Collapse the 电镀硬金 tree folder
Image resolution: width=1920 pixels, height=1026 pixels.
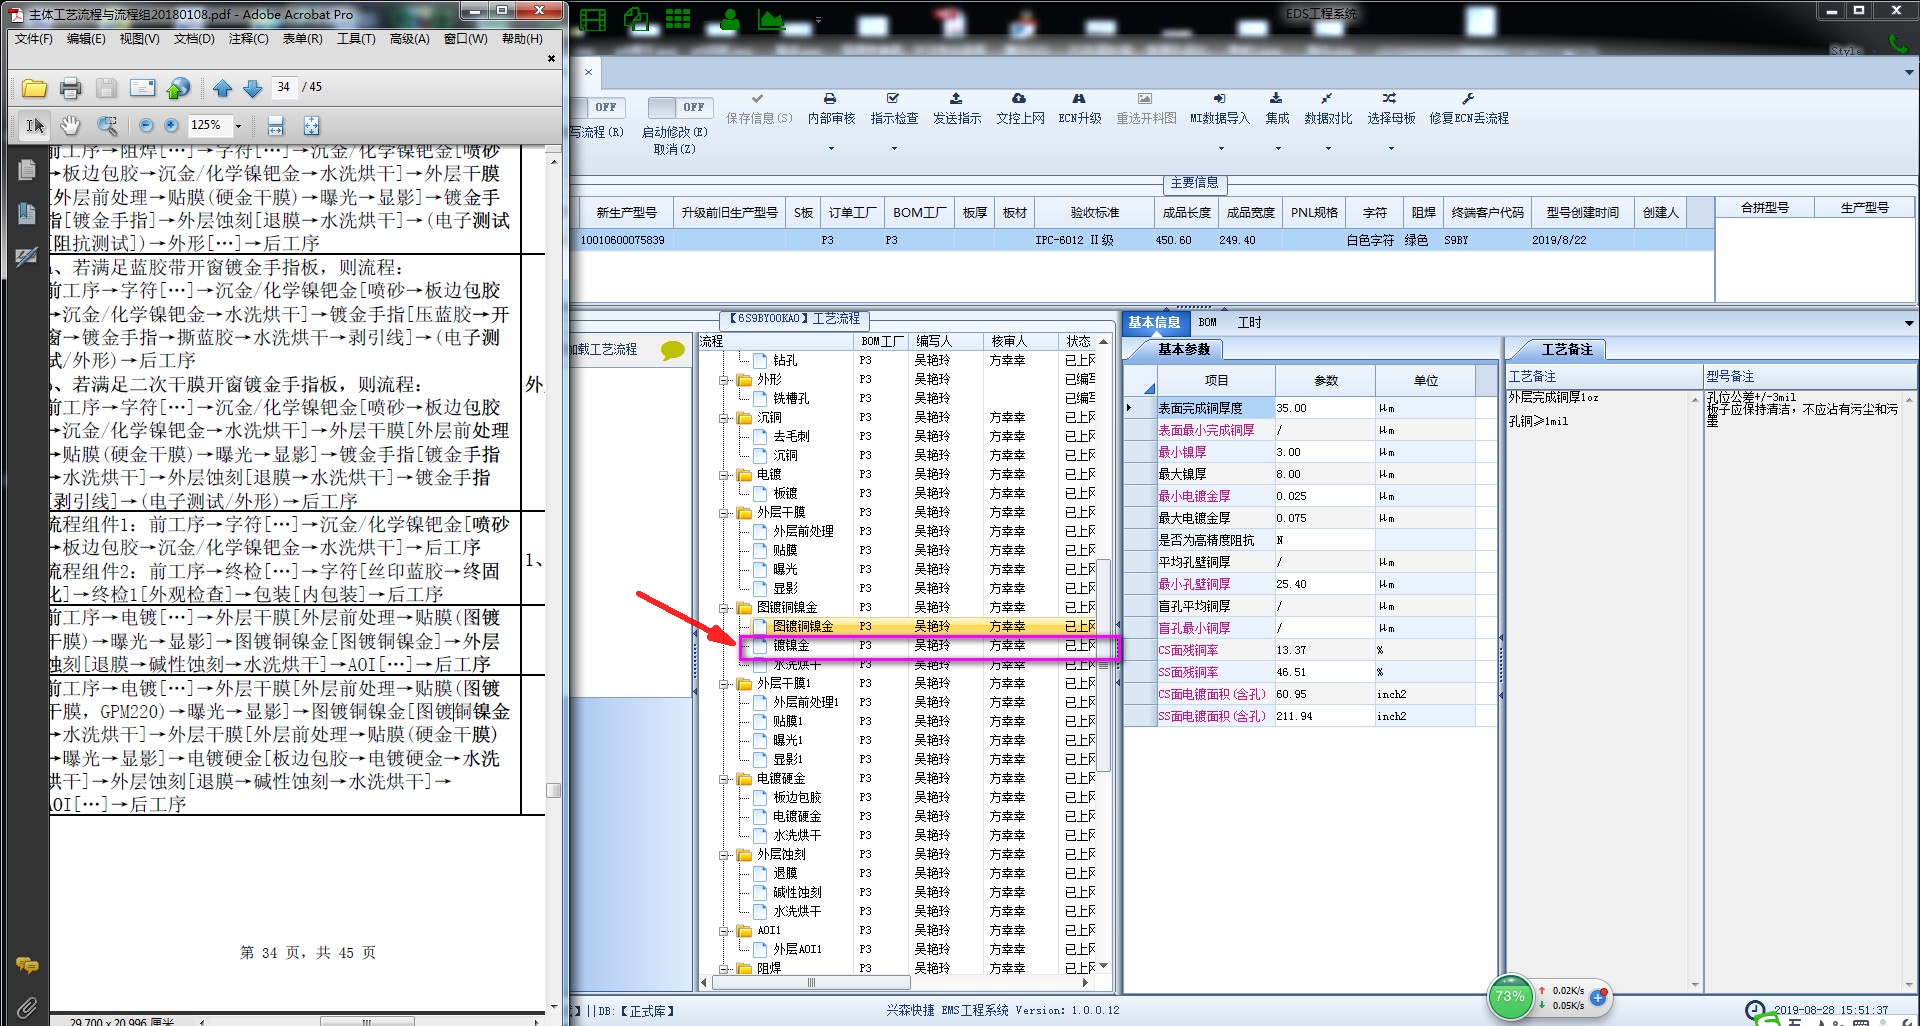[x=724, y=779]
